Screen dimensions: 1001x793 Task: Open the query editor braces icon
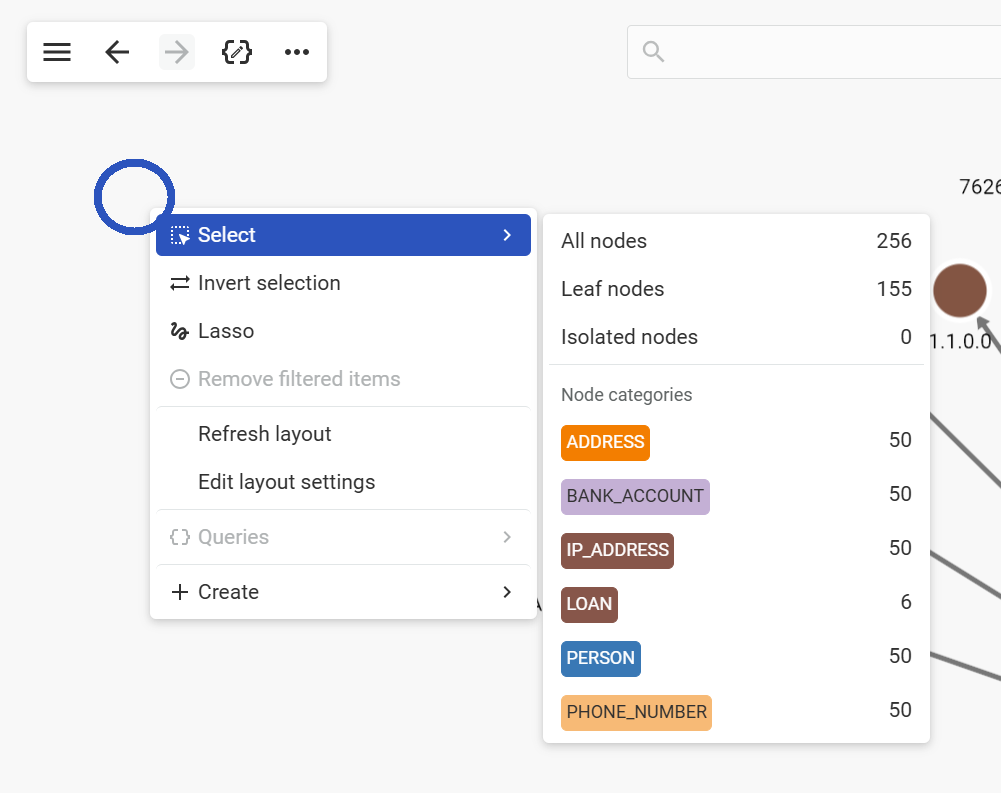(237, 52)
